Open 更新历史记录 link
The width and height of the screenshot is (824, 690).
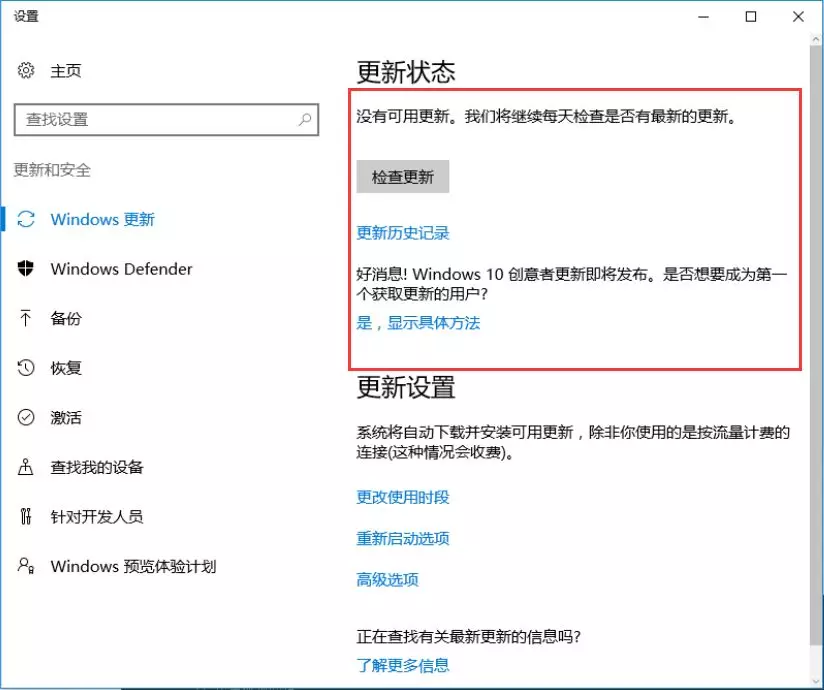tap(403, 233)
